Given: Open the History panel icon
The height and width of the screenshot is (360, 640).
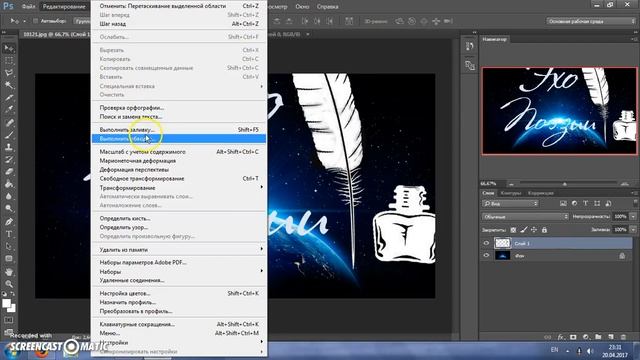Looking at the screenshot, I should pyautogui.click(x=470, y=47).
